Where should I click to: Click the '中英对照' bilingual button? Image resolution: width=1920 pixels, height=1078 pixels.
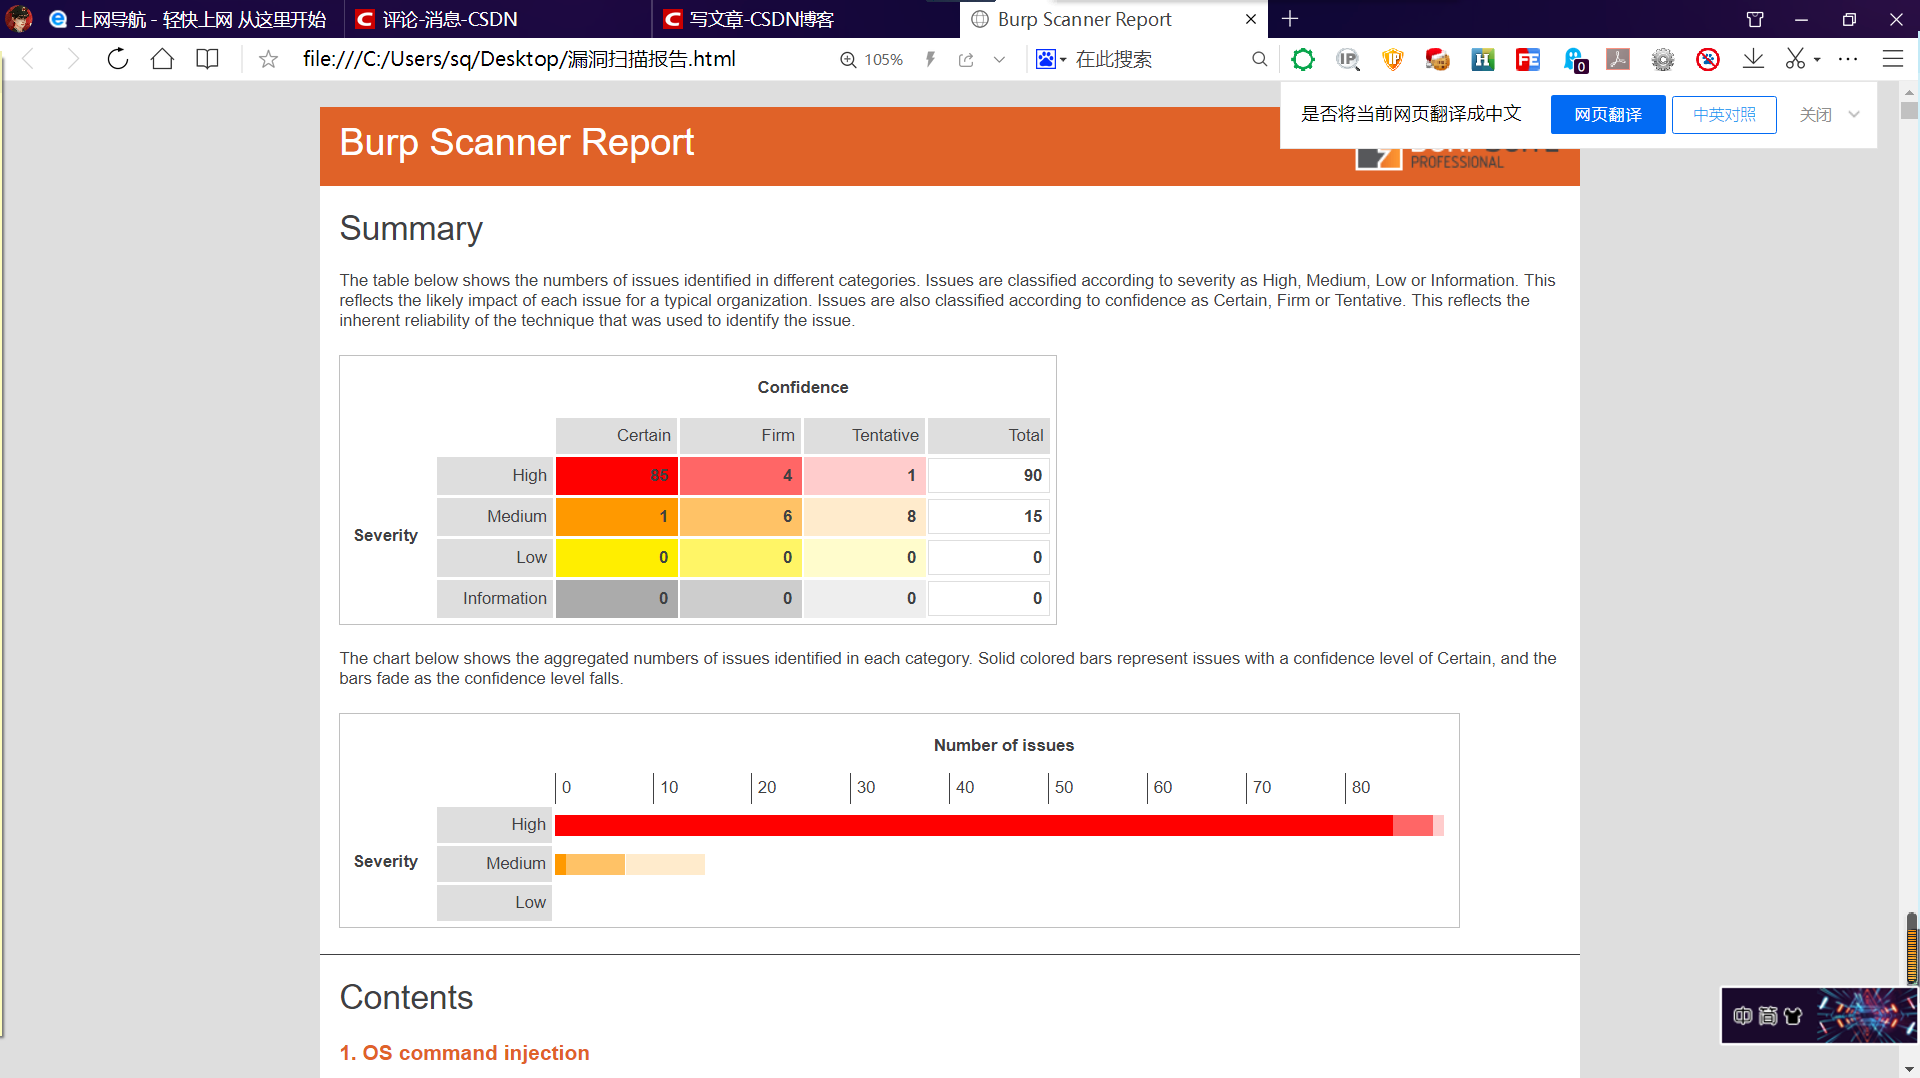coord(1724,115)
